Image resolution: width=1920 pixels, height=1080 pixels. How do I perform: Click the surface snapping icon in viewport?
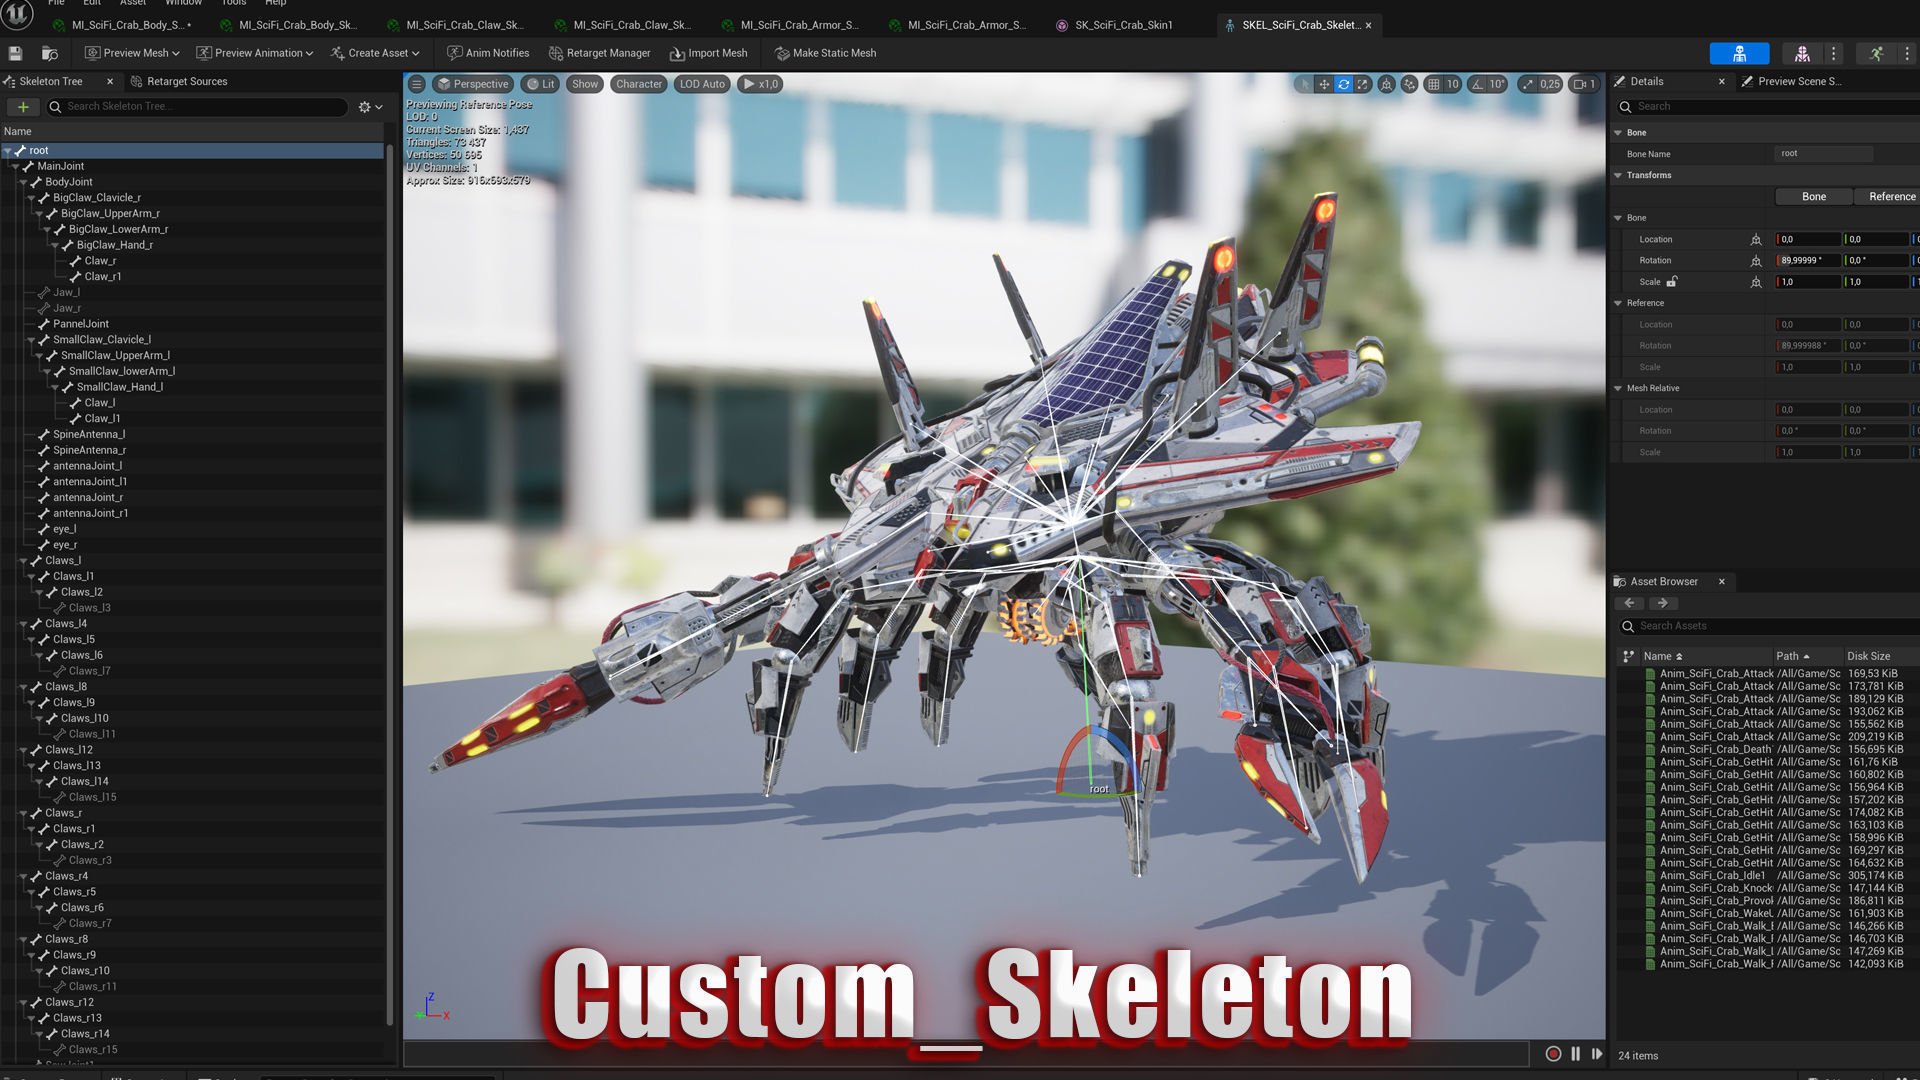pyautogui.click(x=1409, y=84)
